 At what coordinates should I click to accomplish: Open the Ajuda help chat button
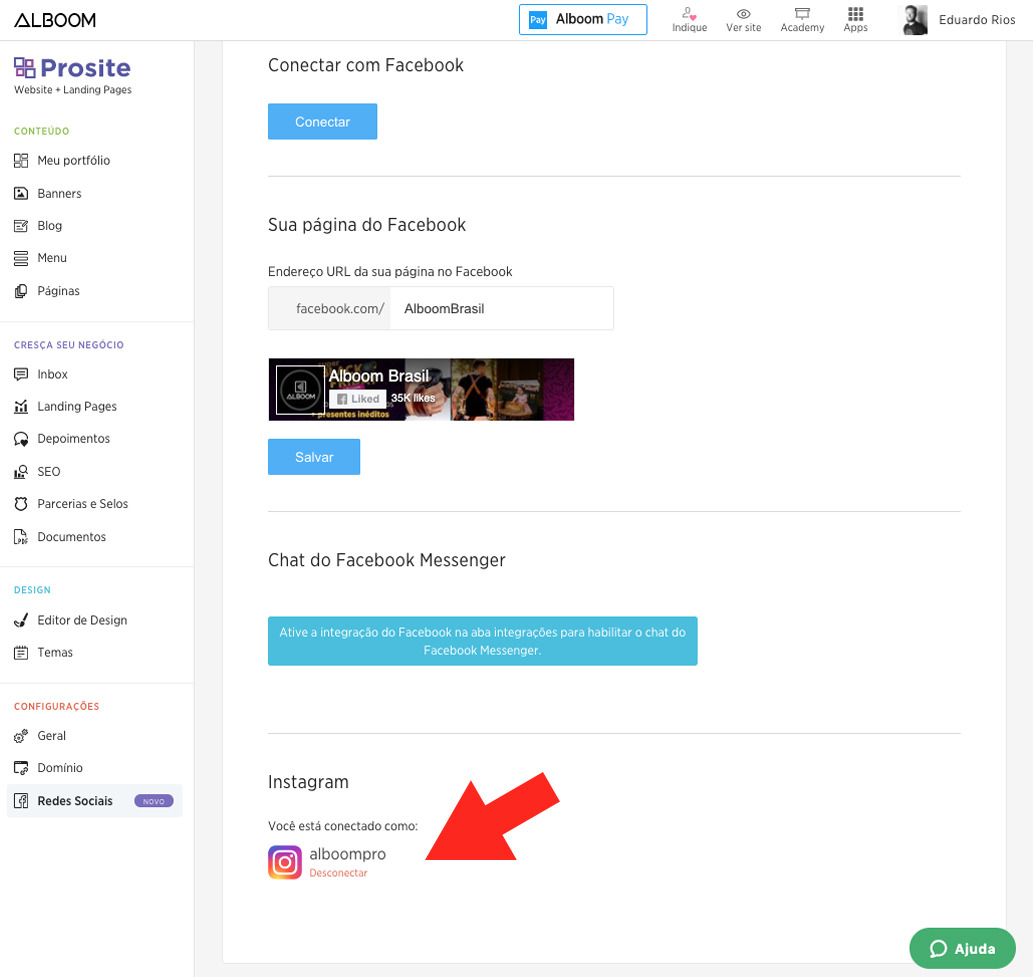[x=962, y=948]
